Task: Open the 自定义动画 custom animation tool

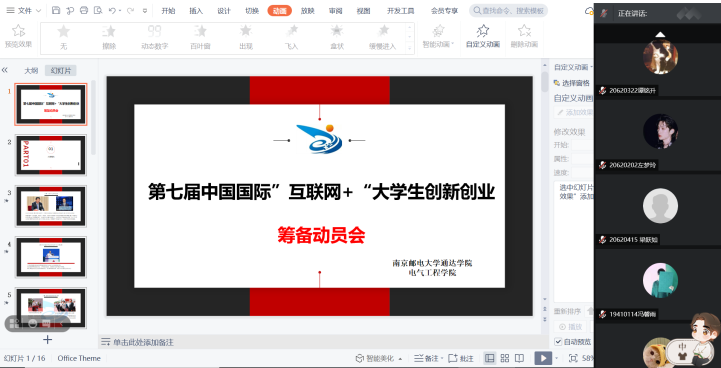Action: [x=482, y=37]
